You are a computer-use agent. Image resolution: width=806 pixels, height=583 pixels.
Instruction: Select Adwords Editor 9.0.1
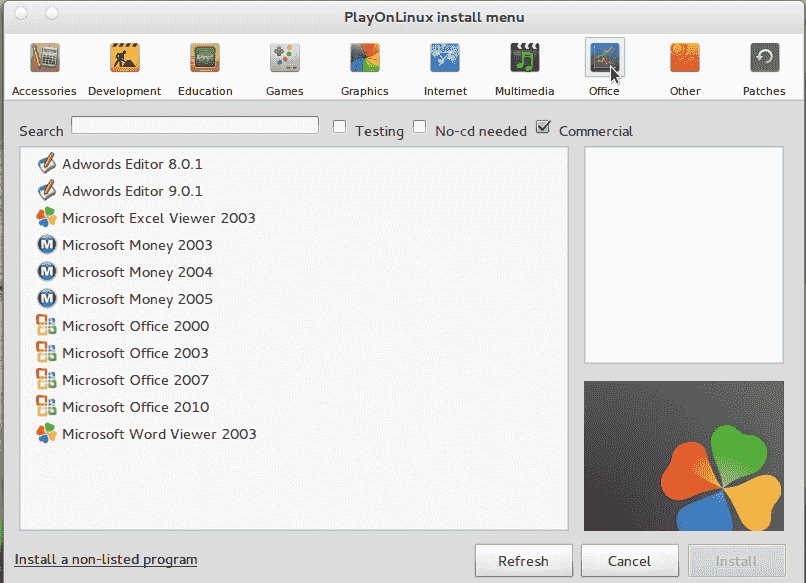click(x=128, y=190)
